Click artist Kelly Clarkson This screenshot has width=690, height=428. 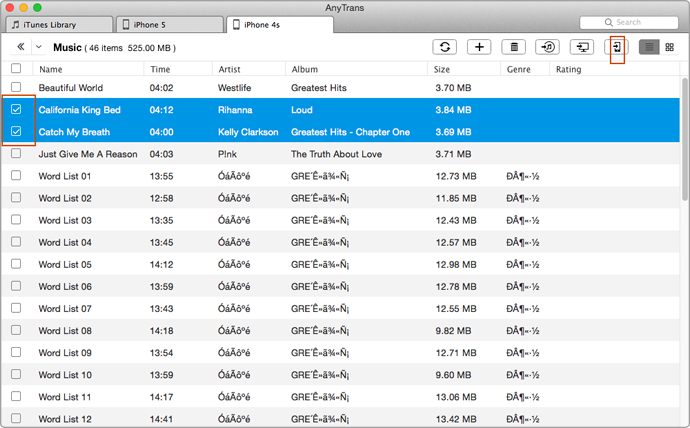coord(248,132)
